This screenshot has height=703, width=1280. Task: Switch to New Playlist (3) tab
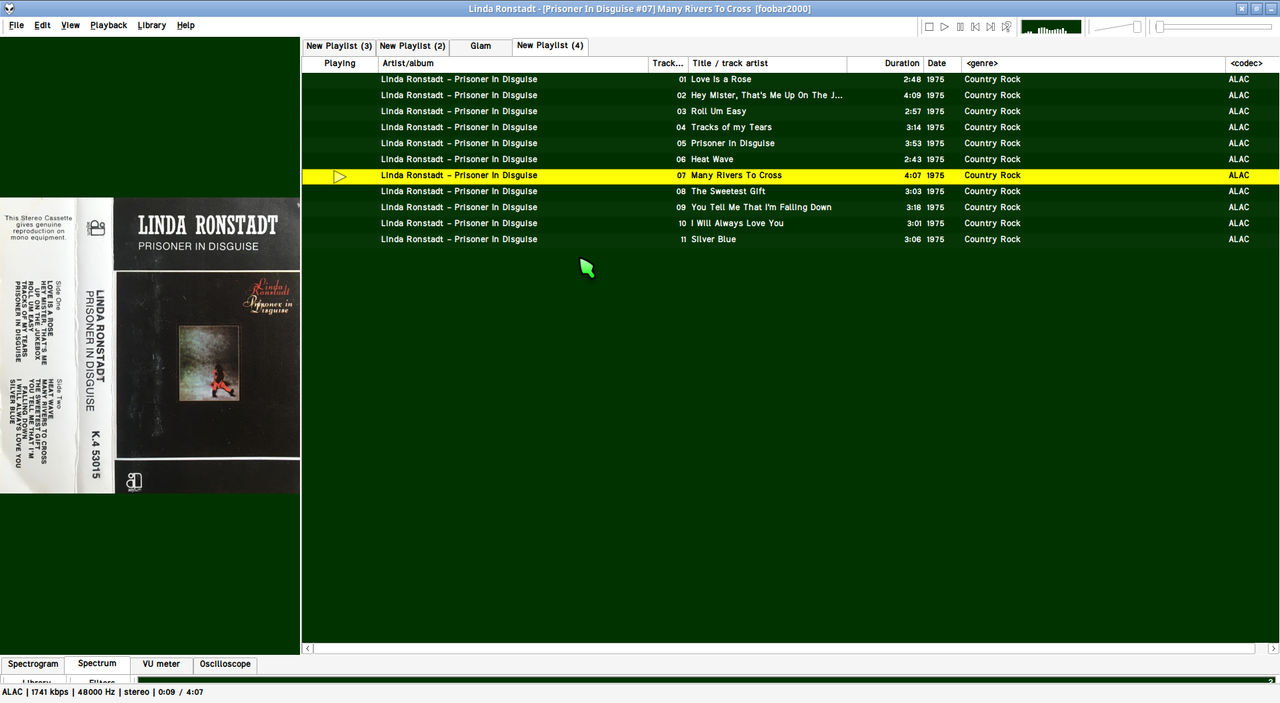(339, 46)
